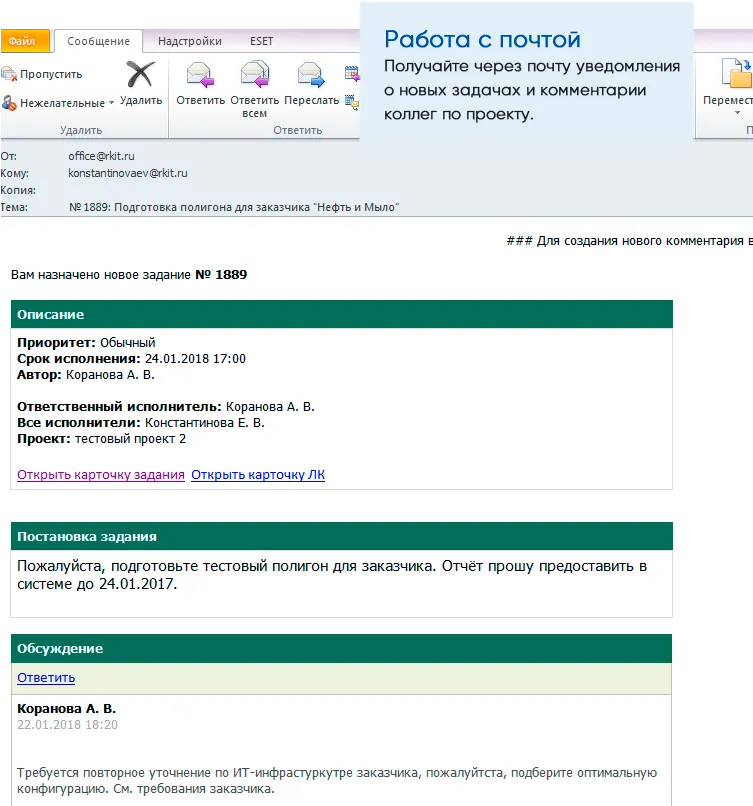
Task: Click the Move (Переместить) folder icon
Action: coord(736,76)
